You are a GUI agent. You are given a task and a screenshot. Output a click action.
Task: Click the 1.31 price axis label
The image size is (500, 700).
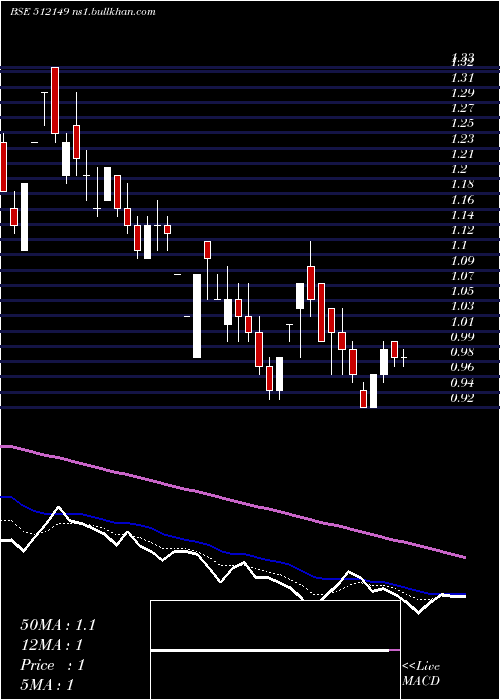click(x=462, y=78)
